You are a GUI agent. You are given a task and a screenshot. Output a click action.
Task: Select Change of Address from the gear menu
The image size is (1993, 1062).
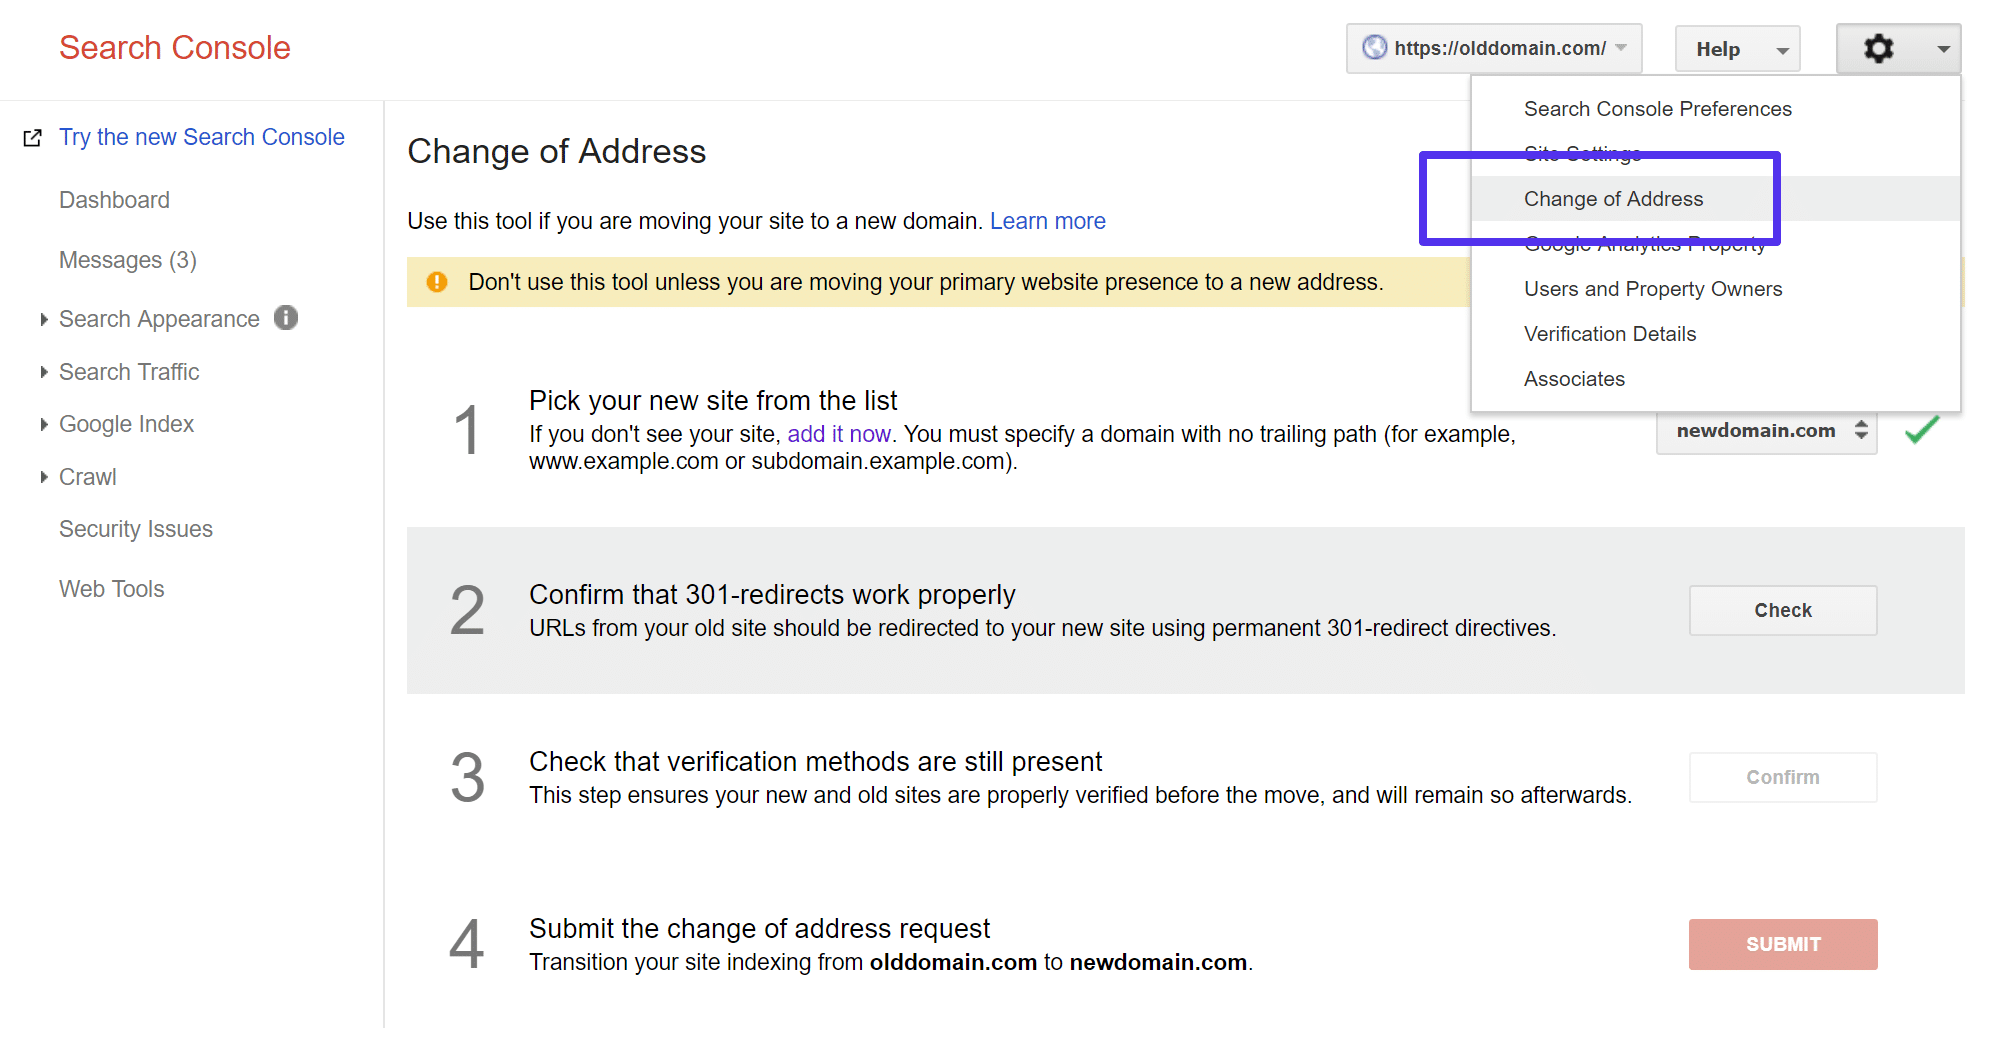1613,198
